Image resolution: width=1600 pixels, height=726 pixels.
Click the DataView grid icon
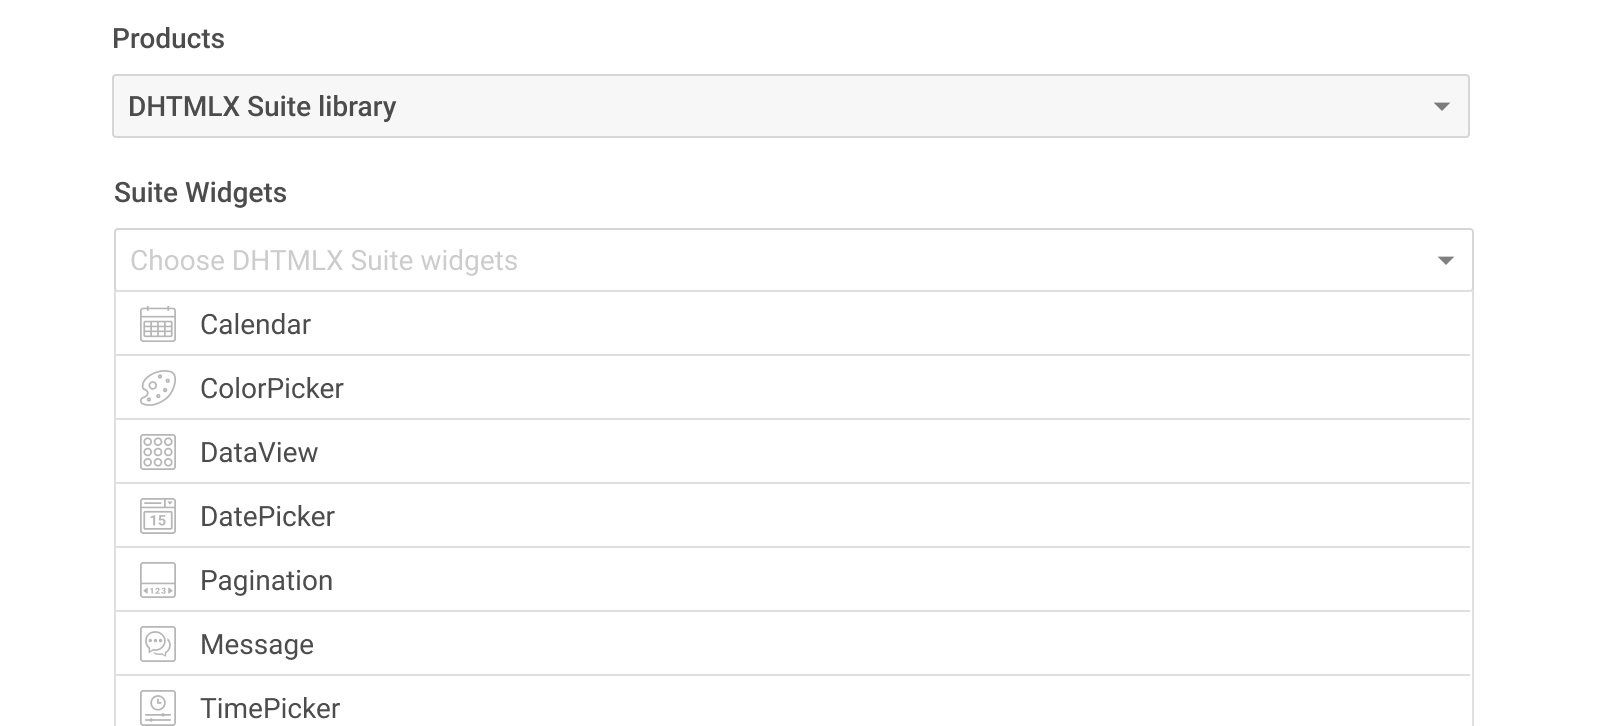click(158, 452)
